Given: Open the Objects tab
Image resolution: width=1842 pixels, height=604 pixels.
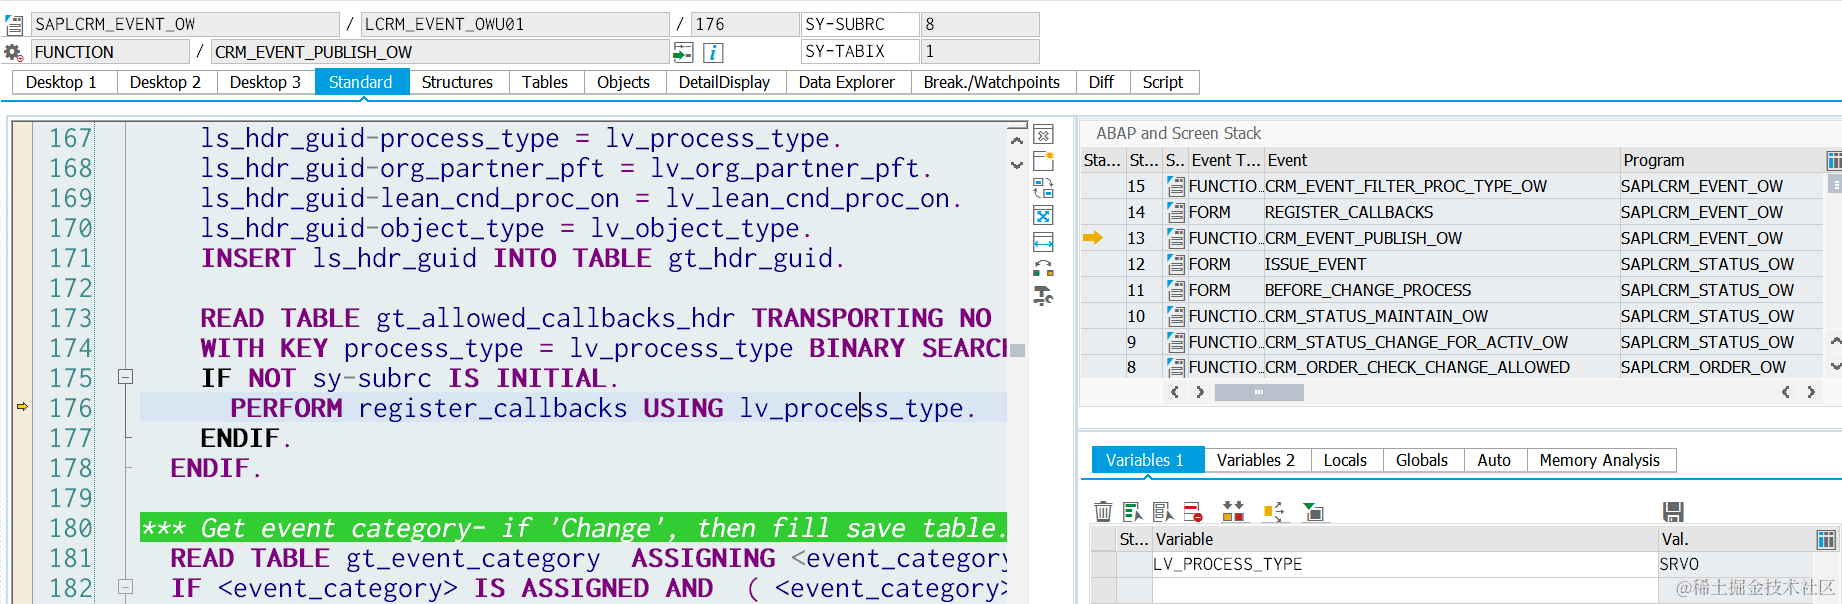Looking at the screenshot, I should pos(624,82).
